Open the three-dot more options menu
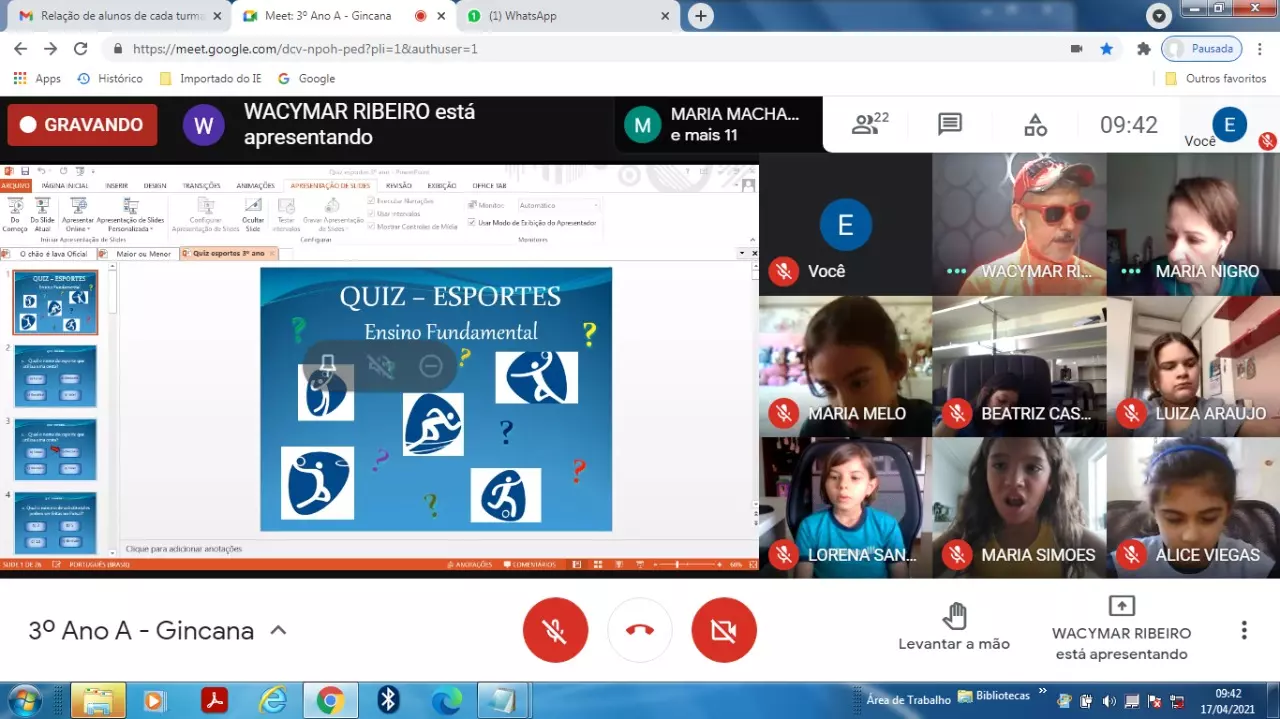This screenshot has width=1280, height=719. (x=1244, y=630)
